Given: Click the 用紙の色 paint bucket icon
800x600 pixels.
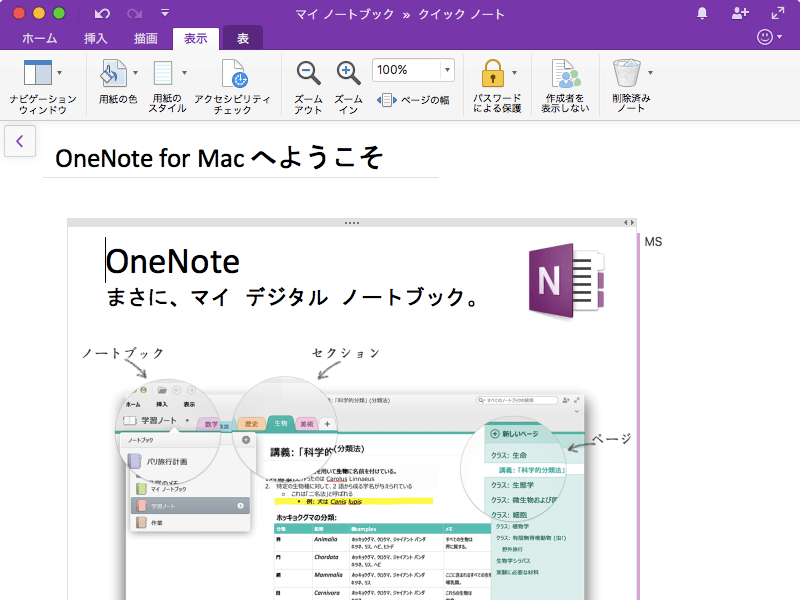Looking at the screenshot, I should click(113, 72).
